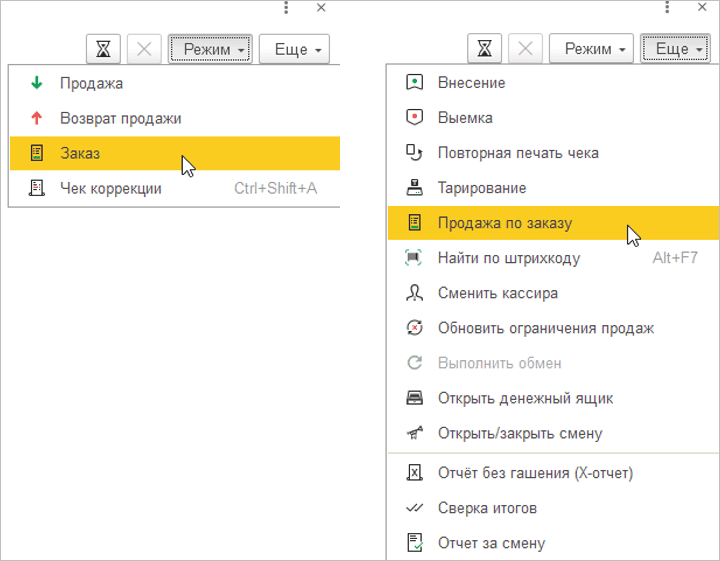The image size is (720, 561).
Task: Select Отчёт без гашения (X-отчет)
Action: coord(535,473)
